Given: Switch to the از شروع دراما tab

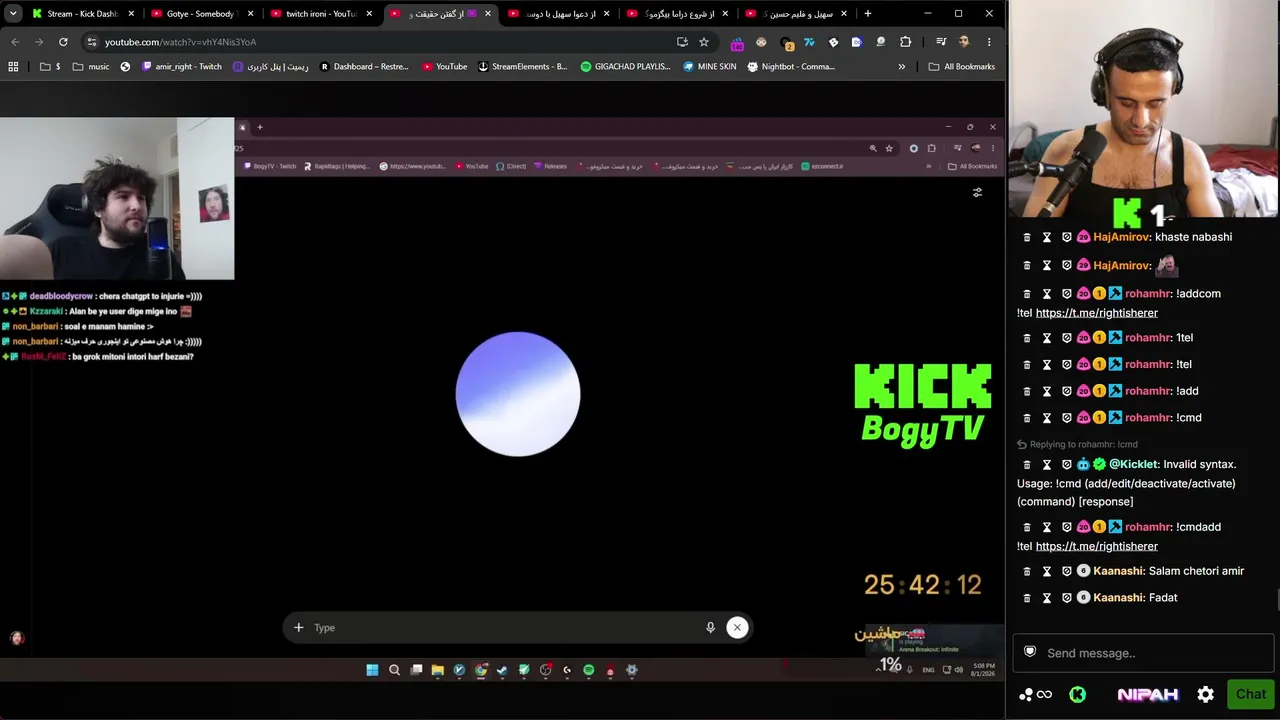Looking at the screenshot, I should (x=677, y=14).
